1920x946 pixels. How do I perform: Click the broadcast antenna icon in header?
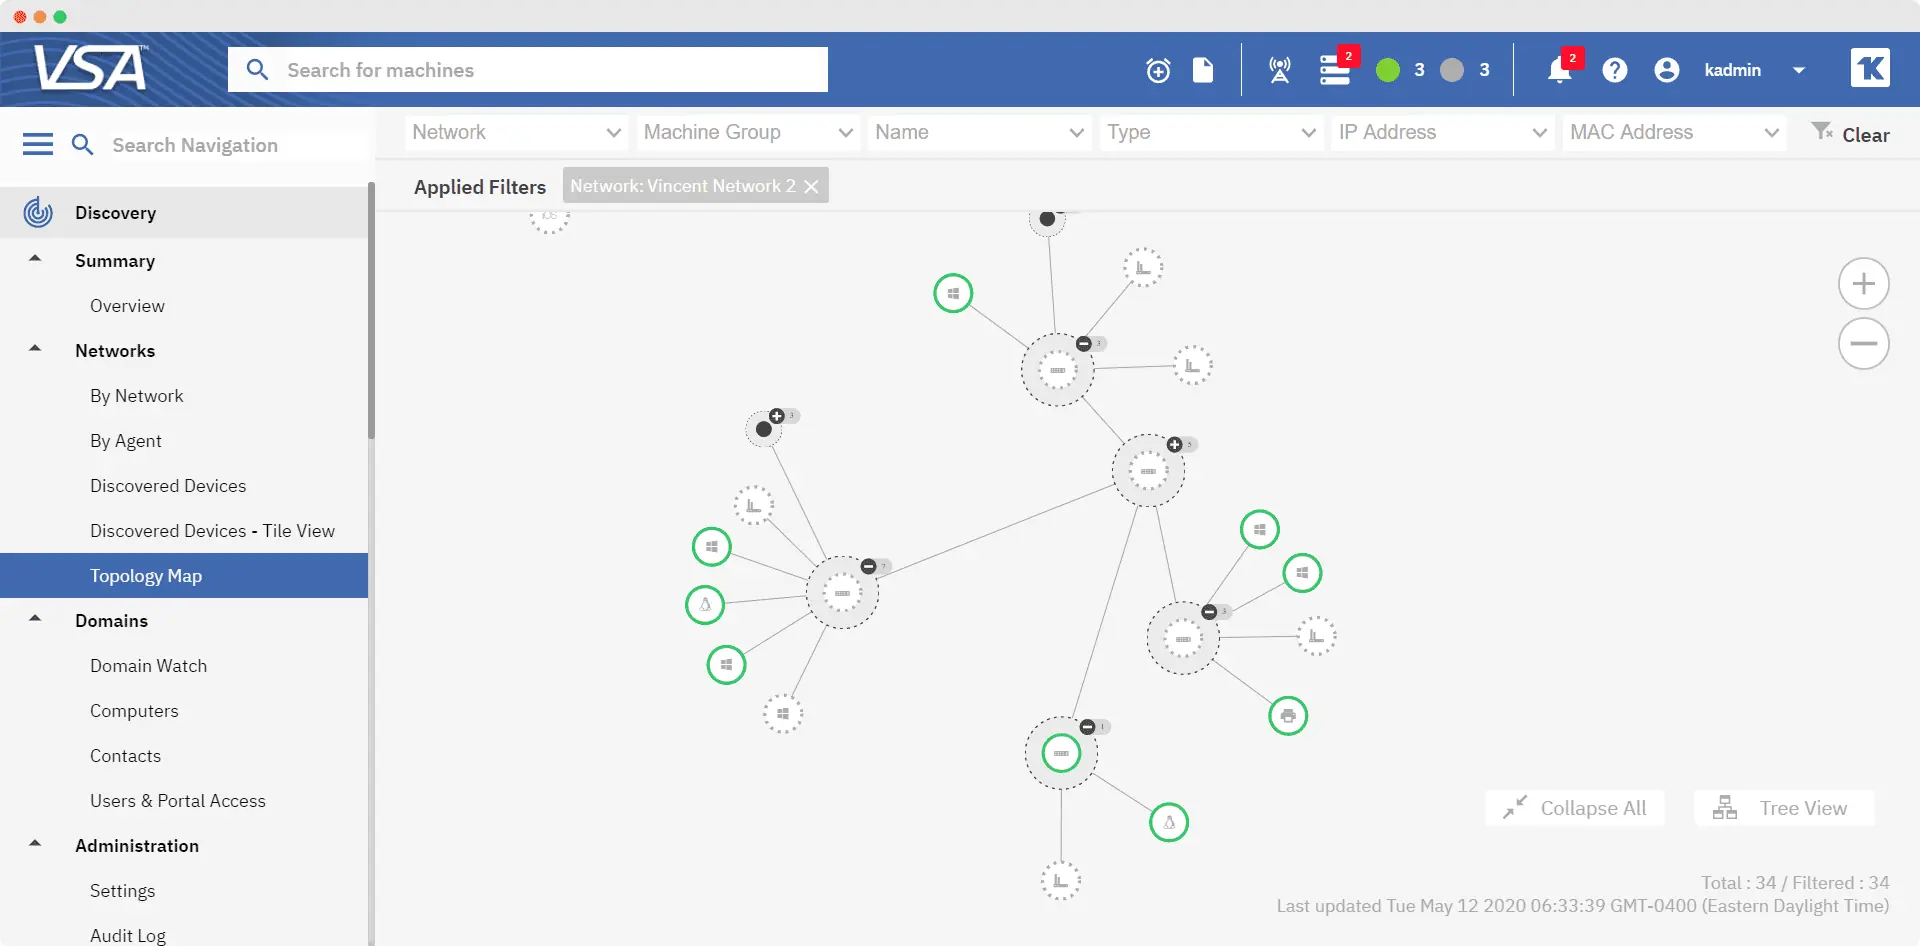click(x=1279, y=70)
